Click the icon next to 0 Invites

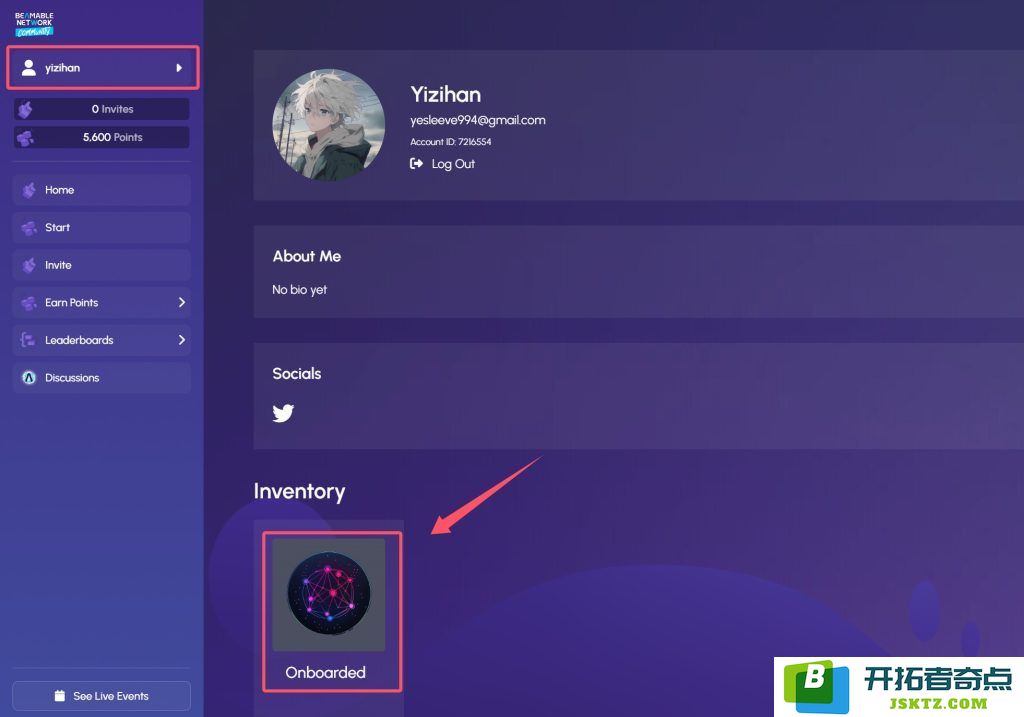[x=25, y=109]
